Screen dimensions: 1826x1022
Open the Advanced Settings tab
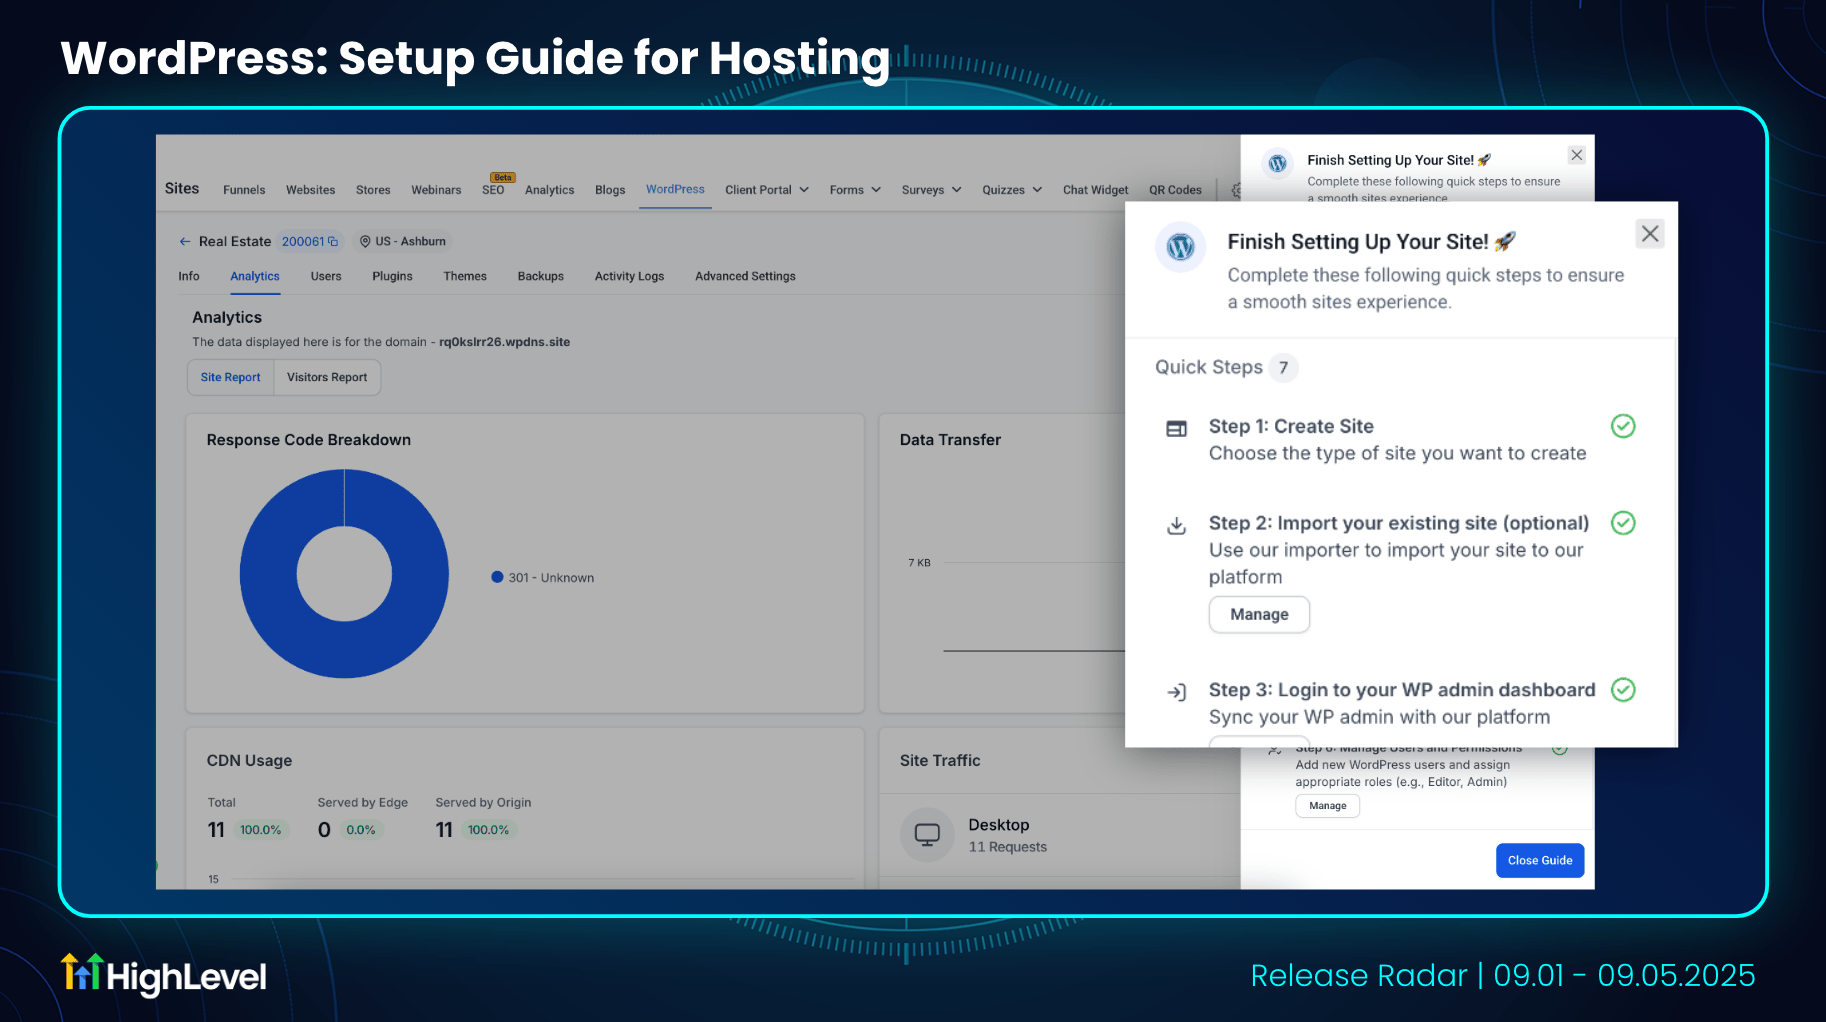click(745, 276)
